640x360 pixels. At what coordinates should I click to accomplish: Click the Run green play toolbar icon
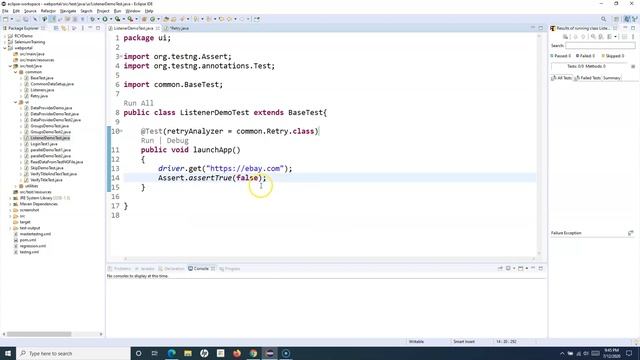click(105, 19)
